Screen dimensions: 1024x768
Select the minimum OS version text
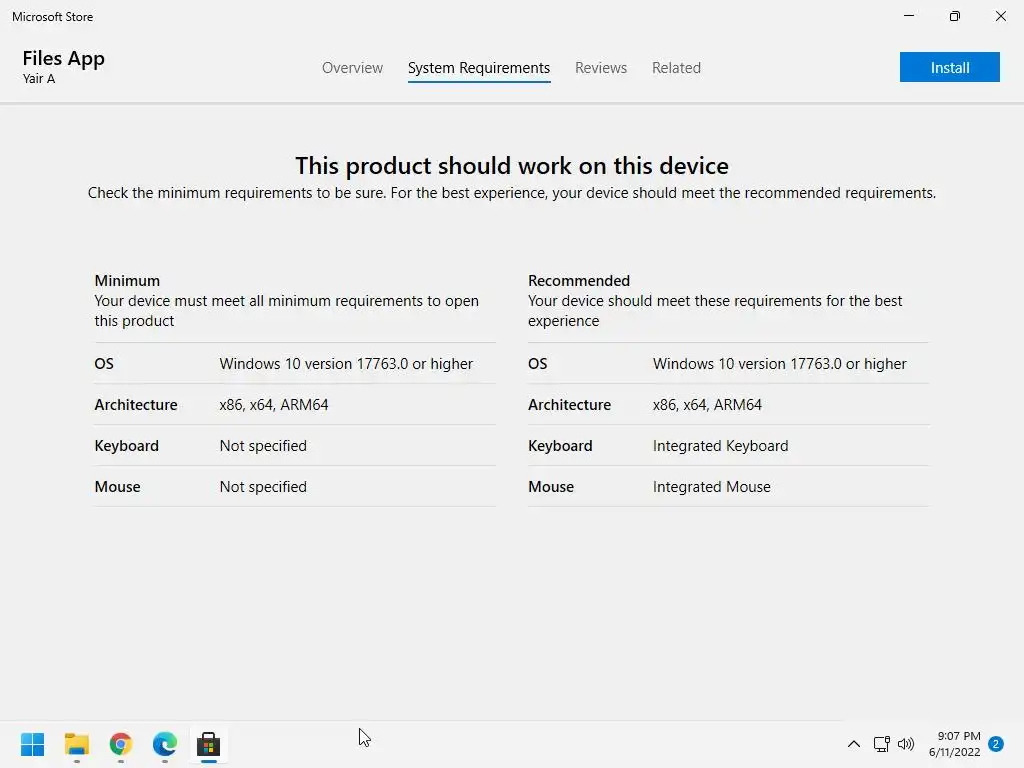tap(346, 364)
